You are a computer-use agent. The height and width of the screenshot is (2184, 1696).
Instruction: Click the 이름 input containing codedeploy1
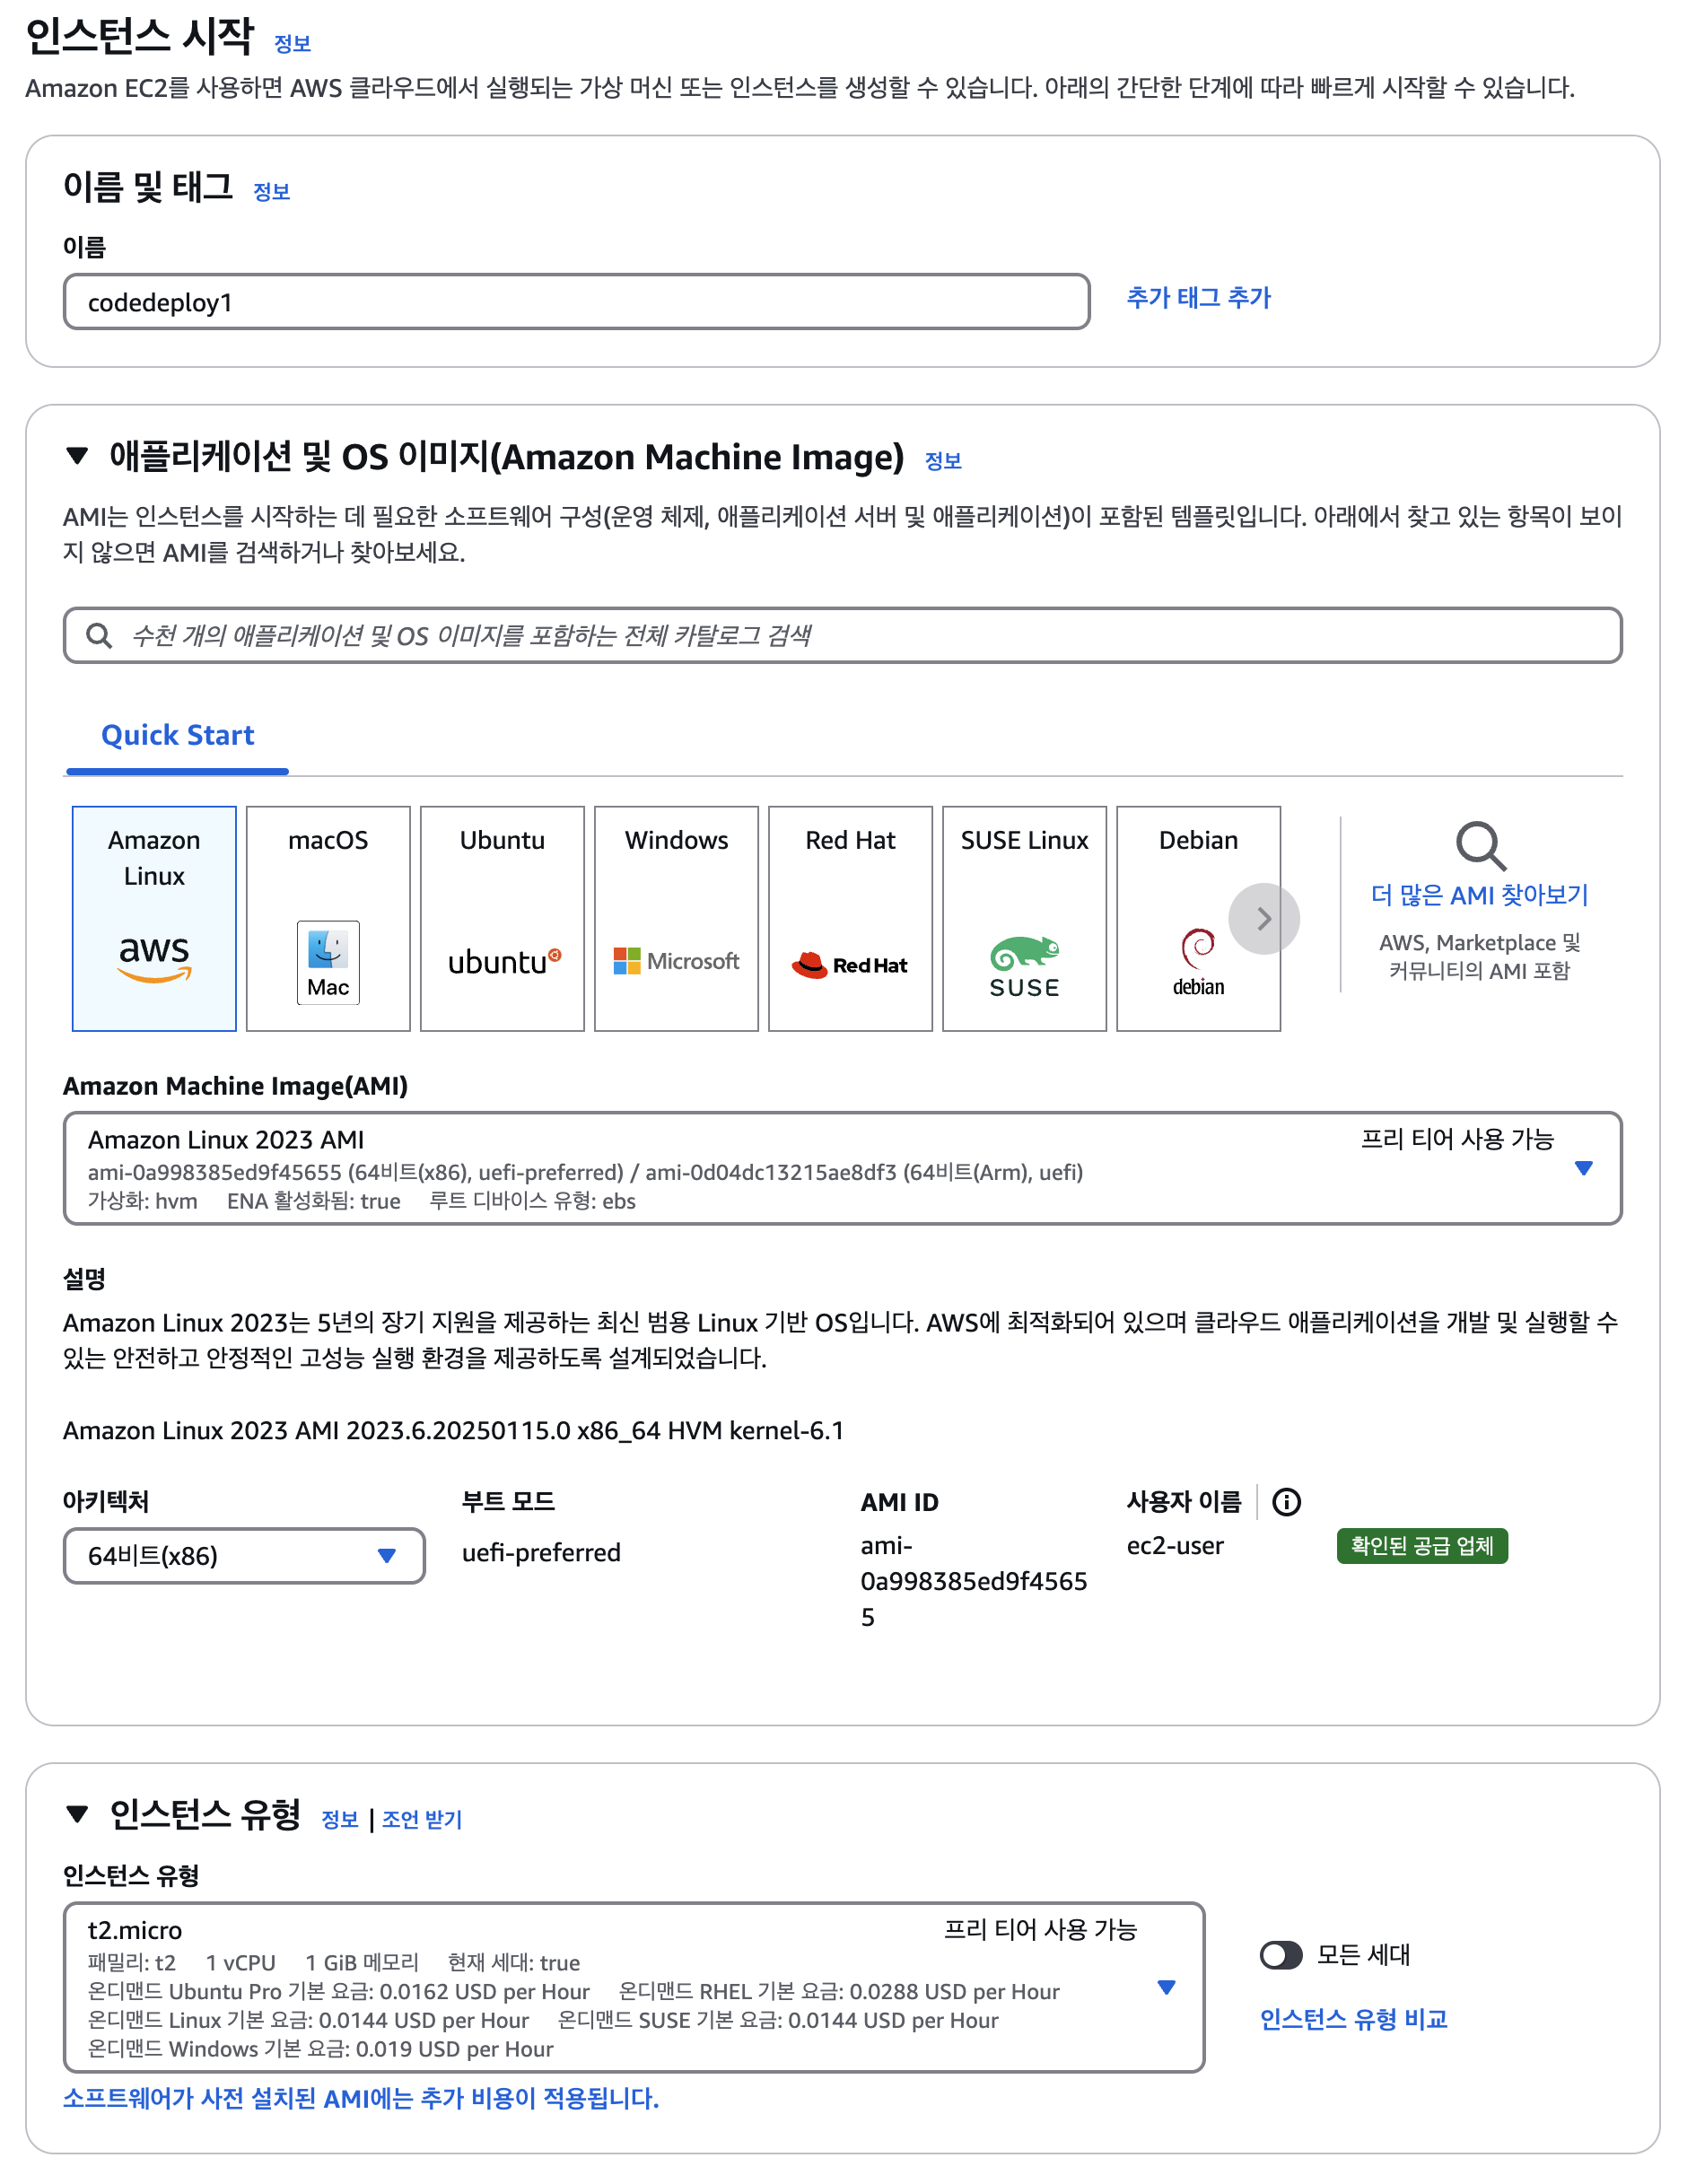tap(579, 303)
